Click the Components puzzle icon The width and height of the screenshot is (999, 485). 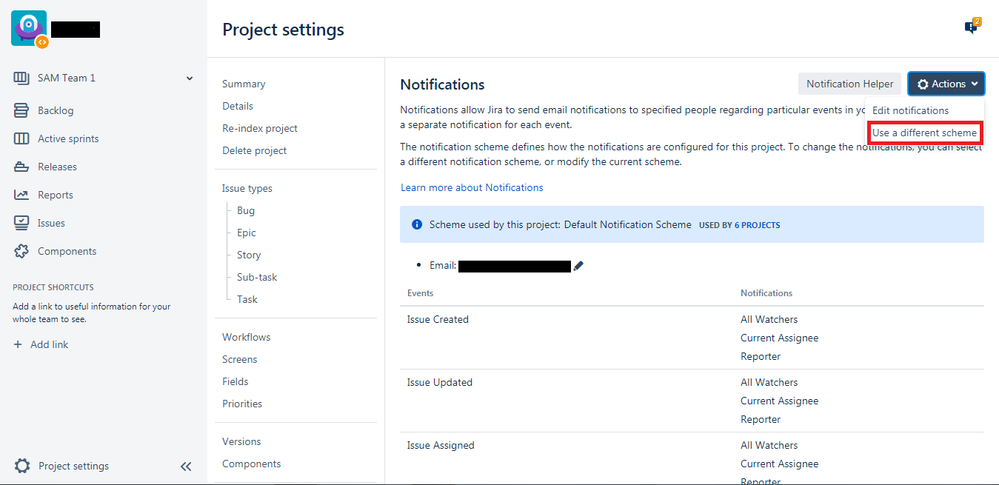coord(21,251)
